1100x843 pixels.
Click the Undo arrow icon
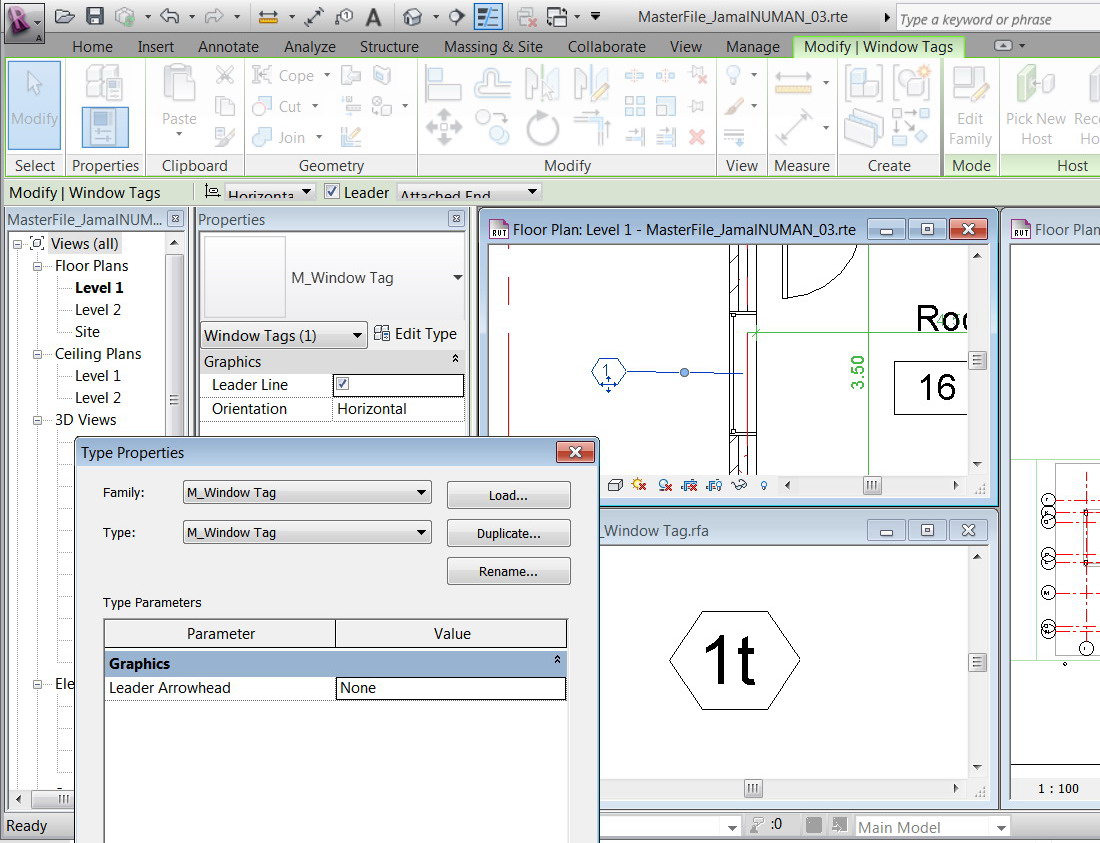pos(169,17)
